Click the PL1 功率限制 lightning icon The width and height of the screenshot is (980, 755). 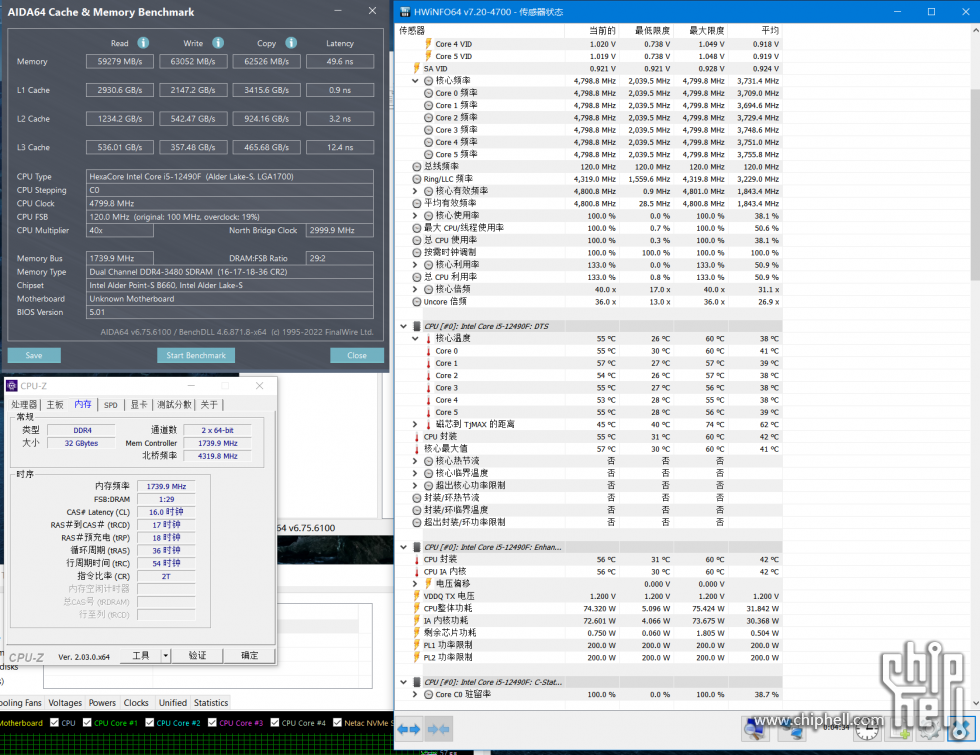pos(417,645)
